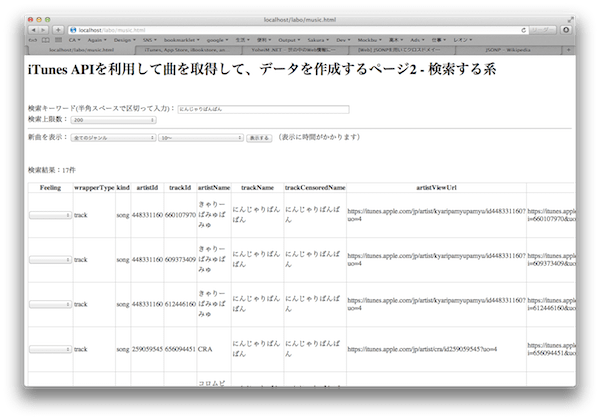Open the 検索上限数 dropdown showing 200

(113, 120)
